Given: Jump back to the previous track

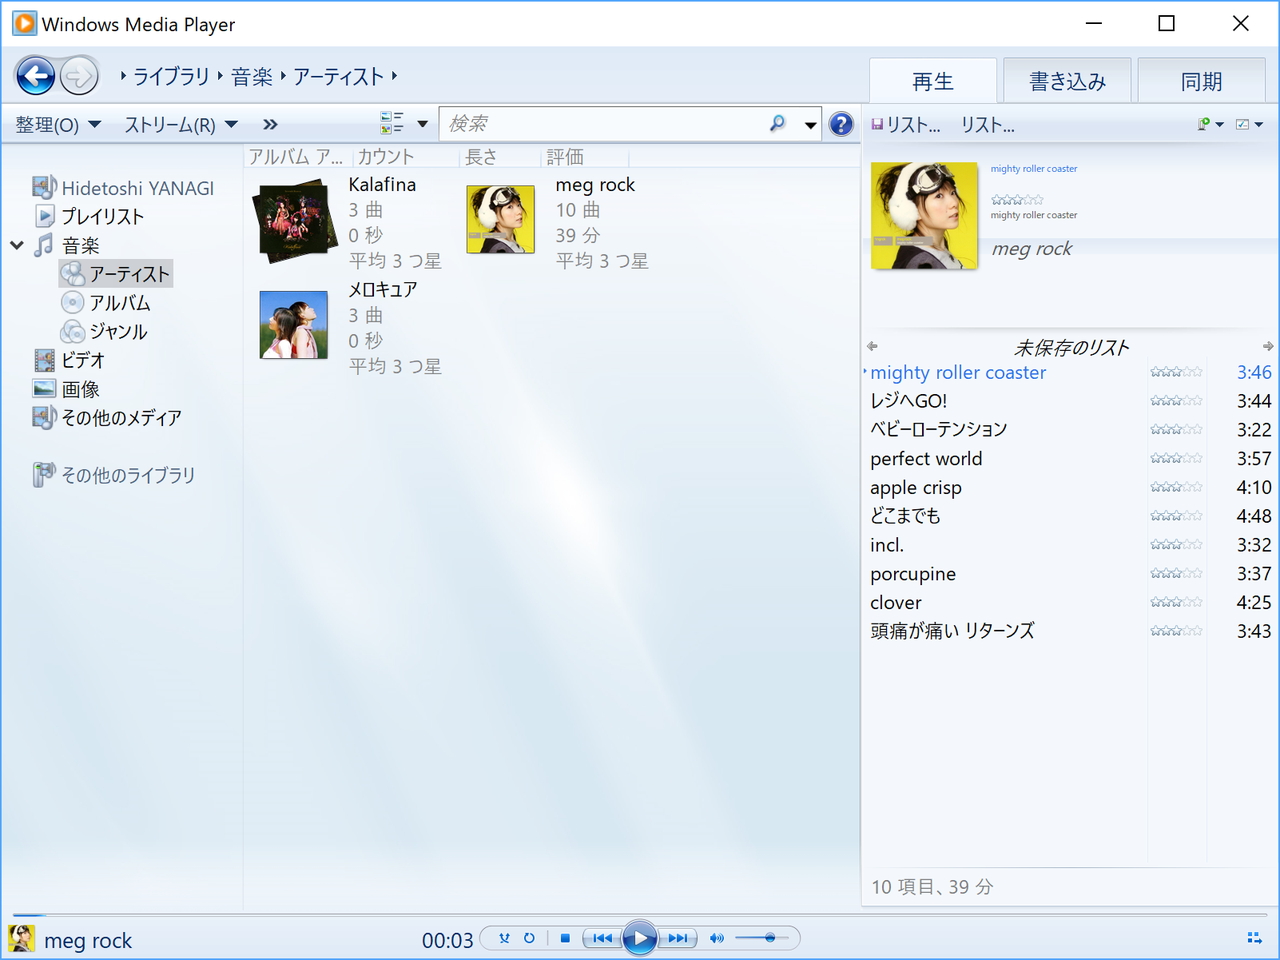Looking at the screenshot, I should click(x=601, y=938).
